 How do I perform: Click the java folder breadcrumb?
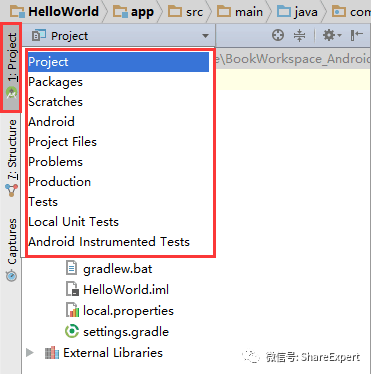pyautogui.click(x=297, y=12)
